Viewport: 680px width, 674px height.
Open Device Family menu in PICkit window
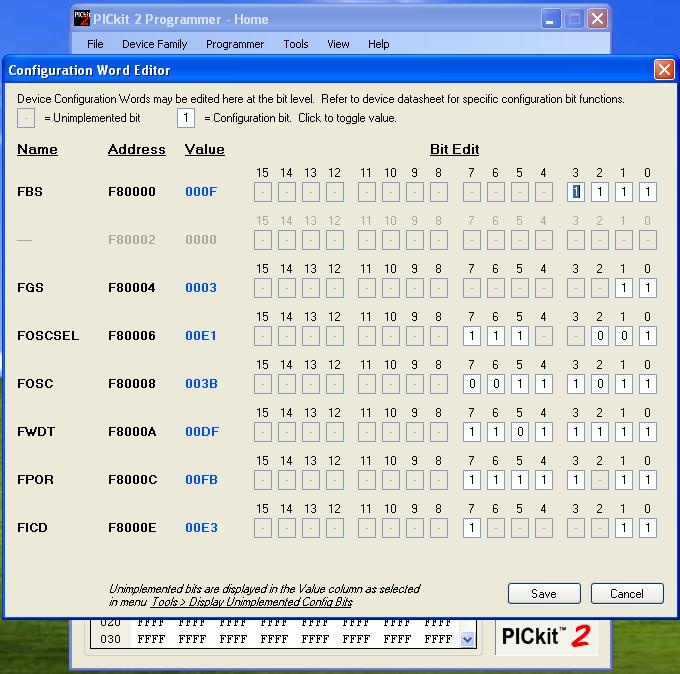154,44
